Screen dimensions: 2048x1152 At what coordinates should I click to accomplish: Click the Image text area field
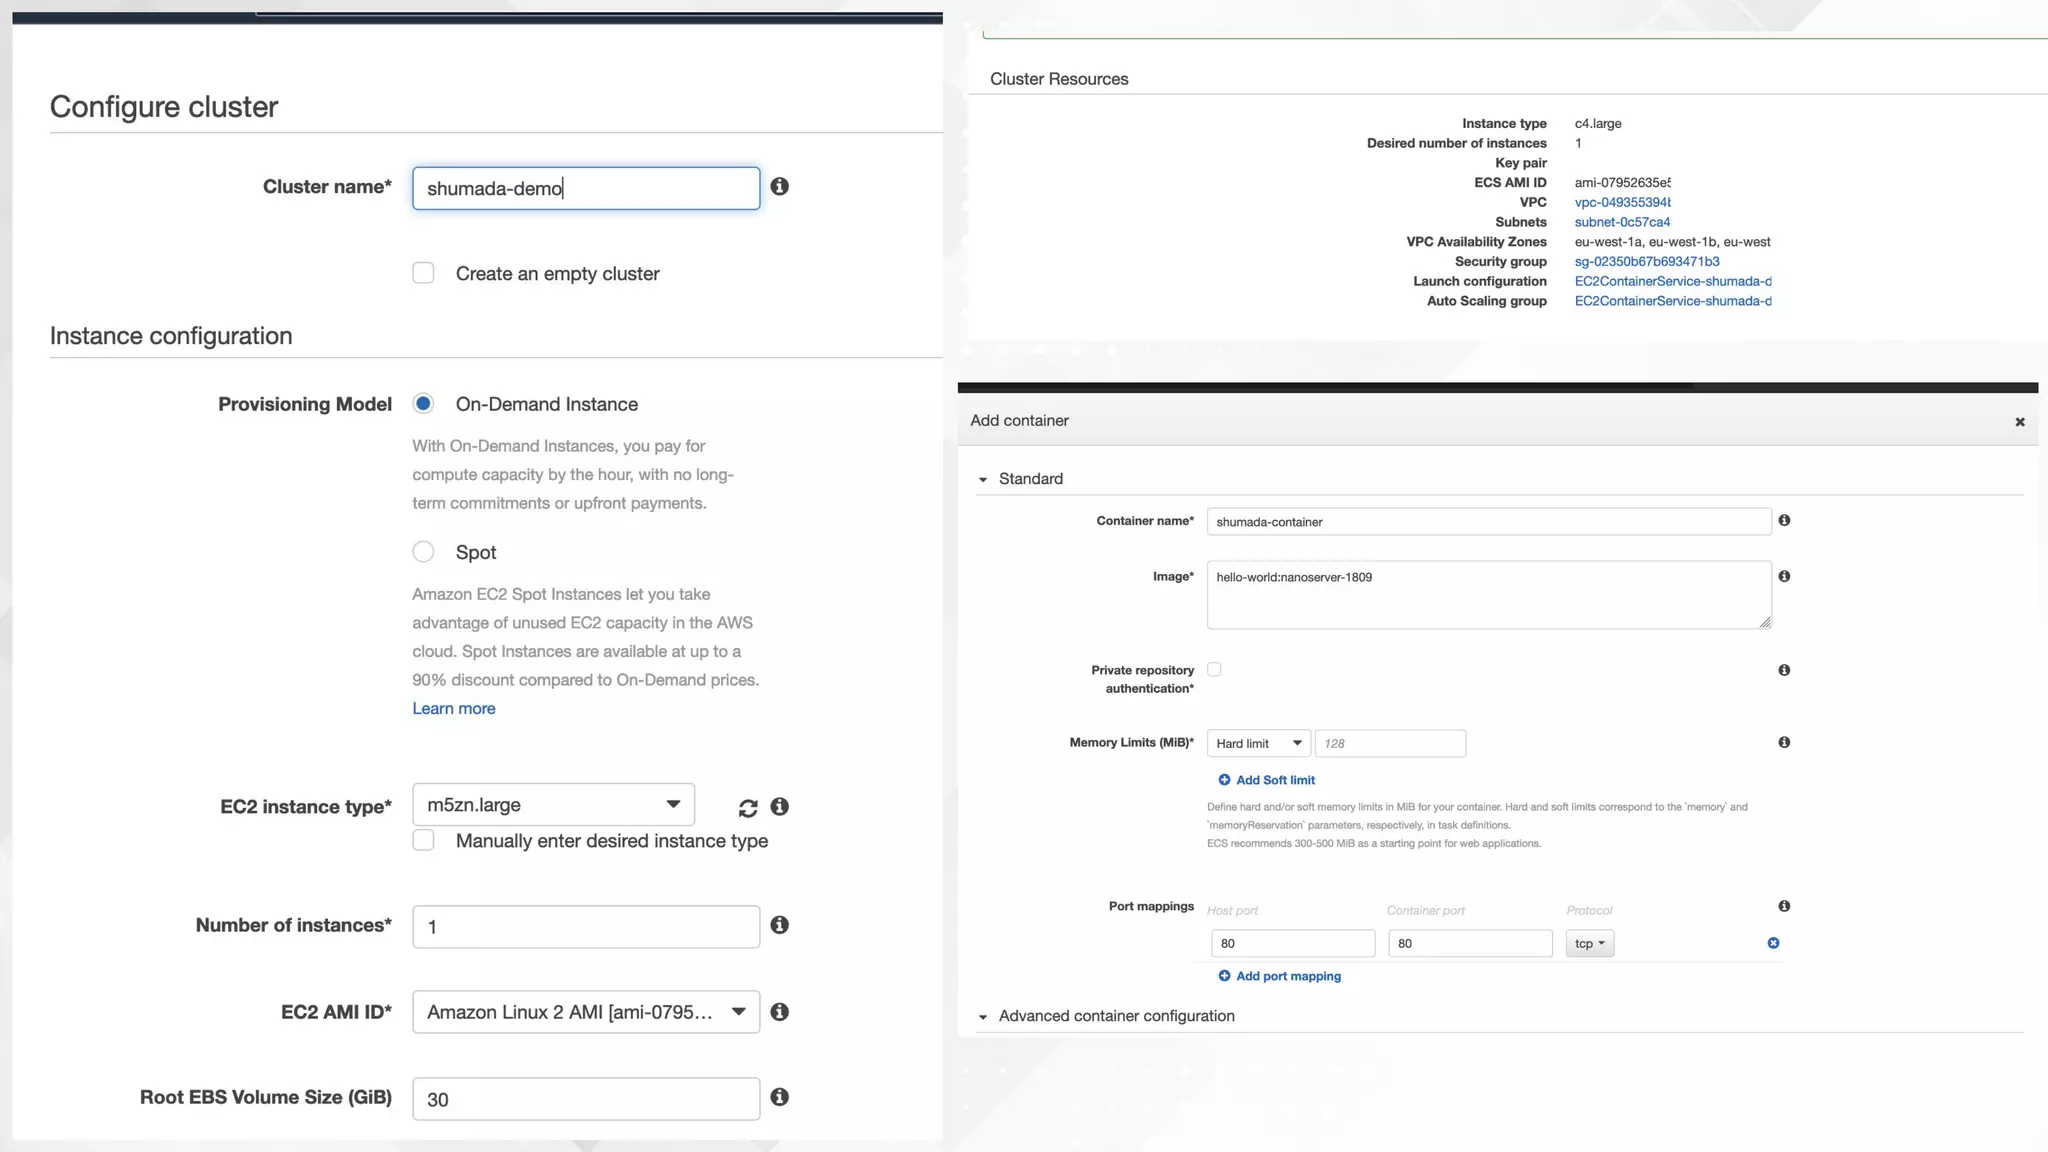[1488, 595]
